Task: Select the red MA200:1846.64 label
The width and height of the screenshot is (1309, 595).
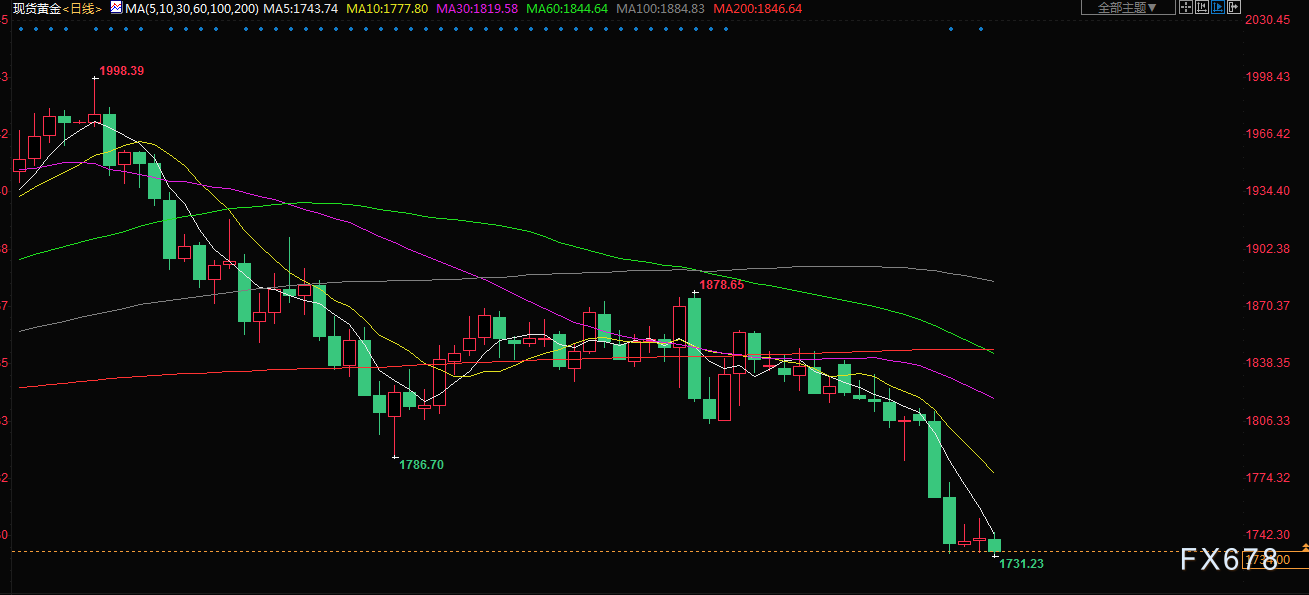Action: (757, 8)
